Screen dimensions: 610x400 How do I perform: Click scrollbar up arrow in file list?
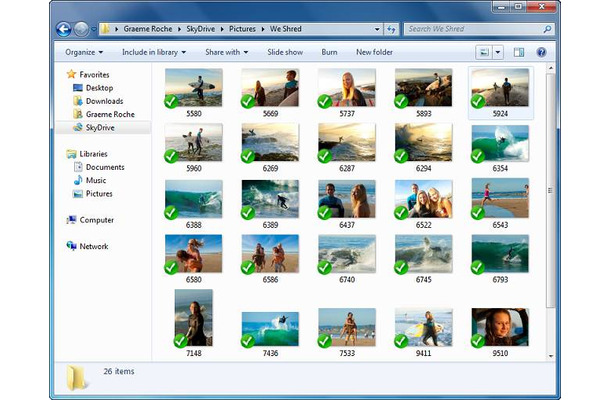pos(550,68)
